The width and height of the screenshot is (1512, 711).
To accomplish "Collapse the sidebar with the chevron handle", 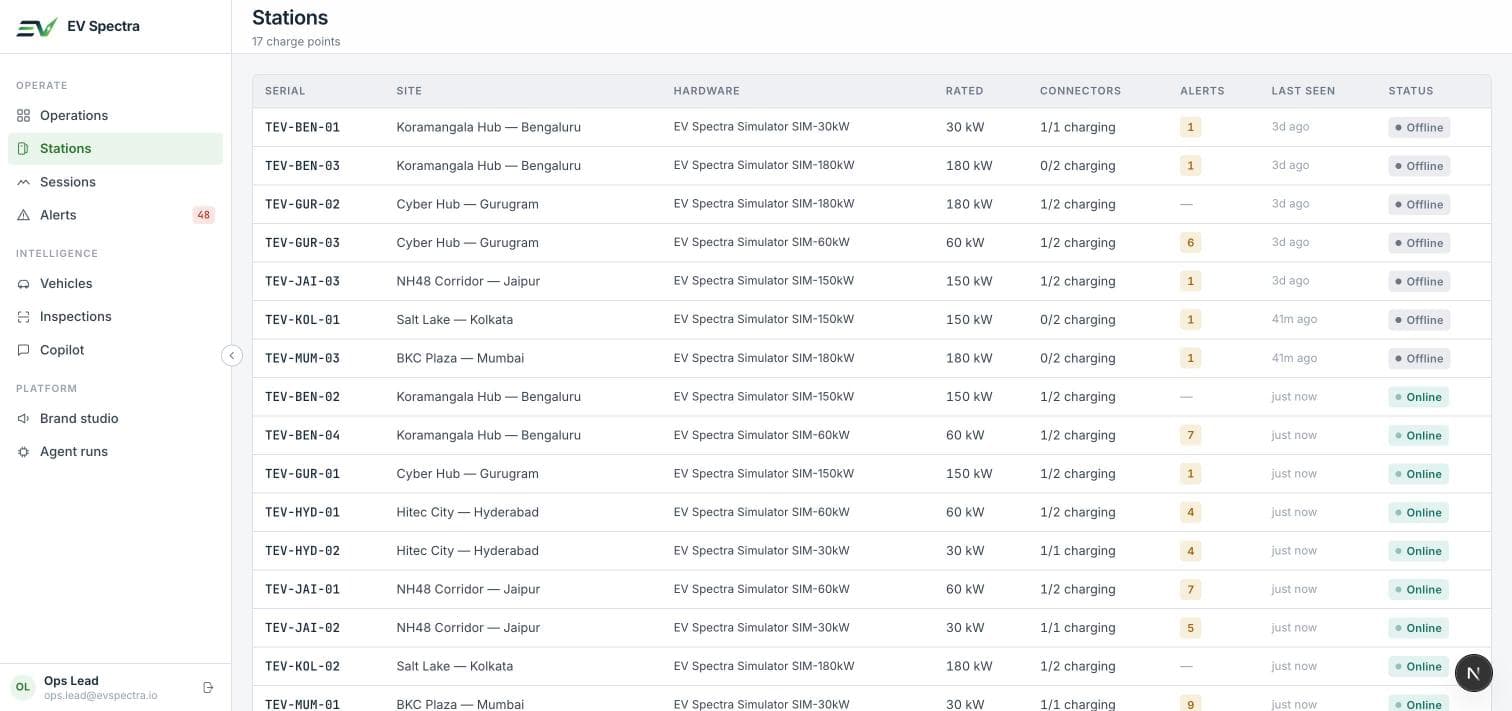I will pos(232,355).
